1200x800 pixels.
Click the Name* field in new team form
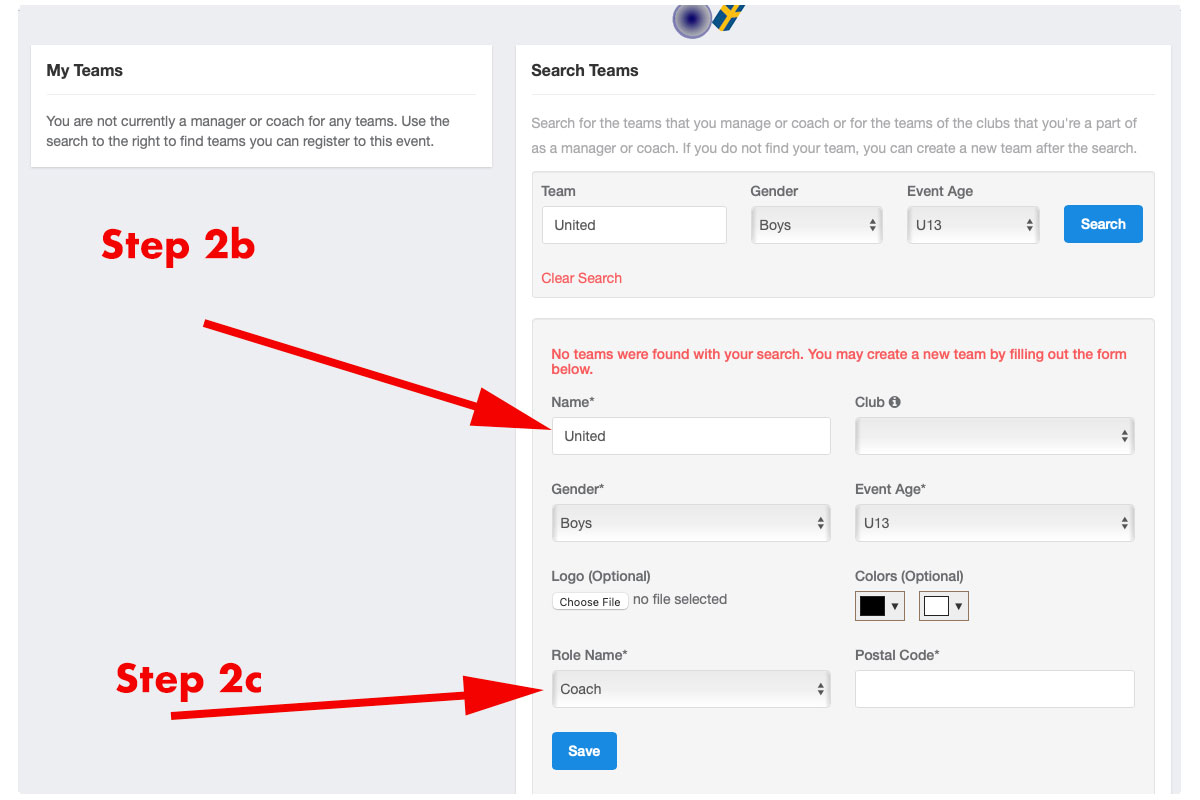click(x=691, y=436)
